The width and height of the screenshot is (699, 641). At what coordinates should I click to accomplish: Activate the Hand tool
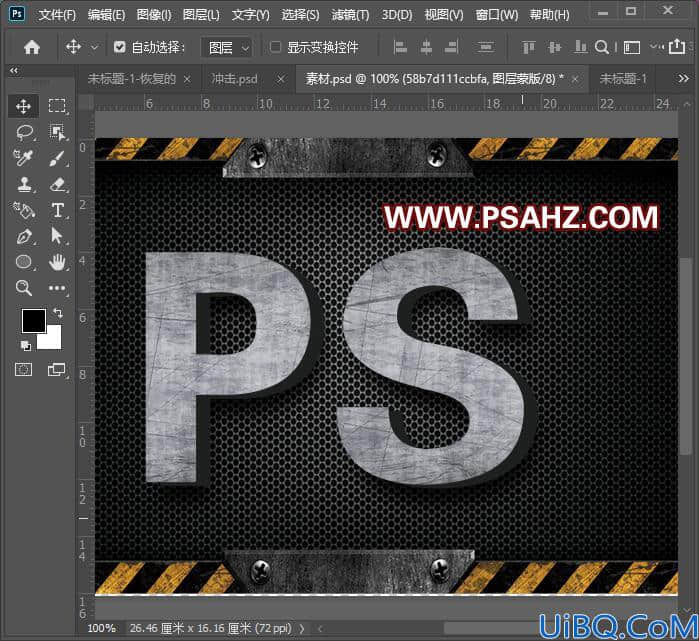point(57,262)
